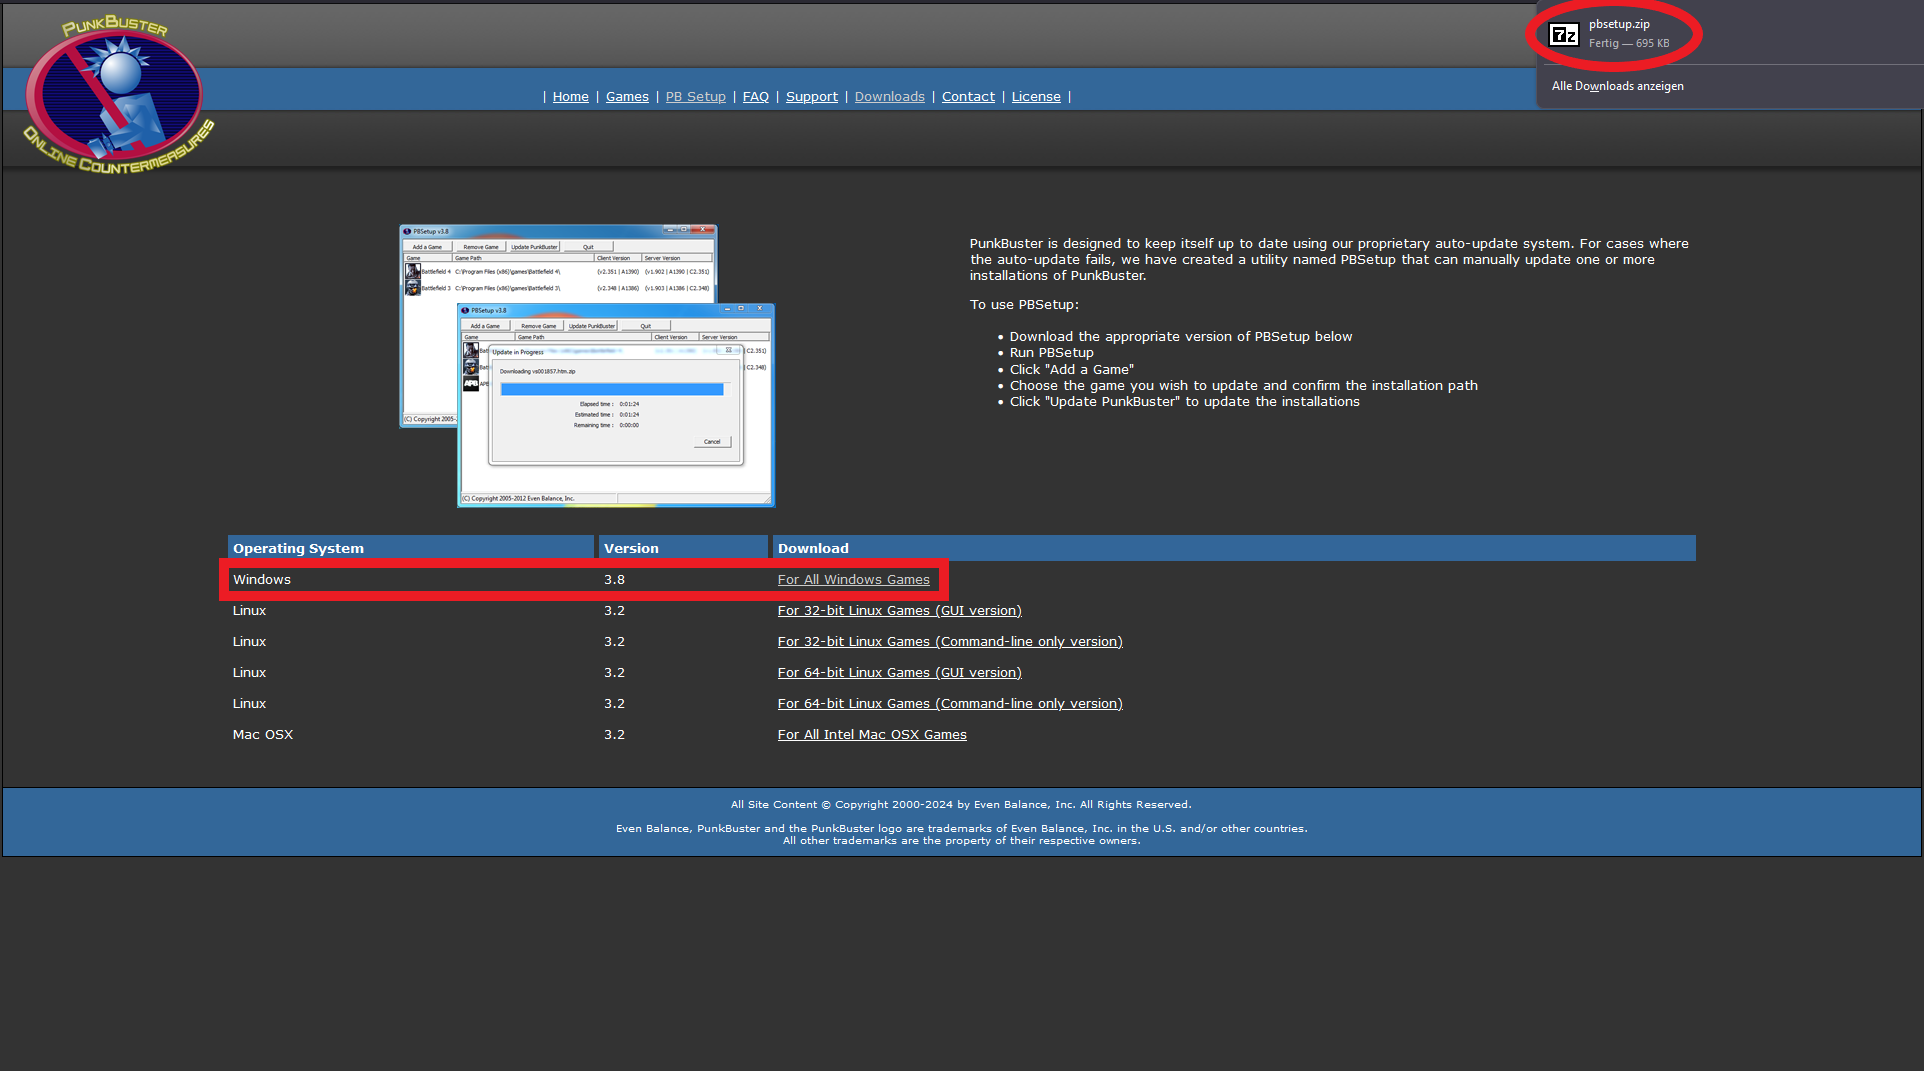Select the Mac OSX operating system cell
The width and height of the screenshot is (1924, 1071).
click(x=263, y=735)
